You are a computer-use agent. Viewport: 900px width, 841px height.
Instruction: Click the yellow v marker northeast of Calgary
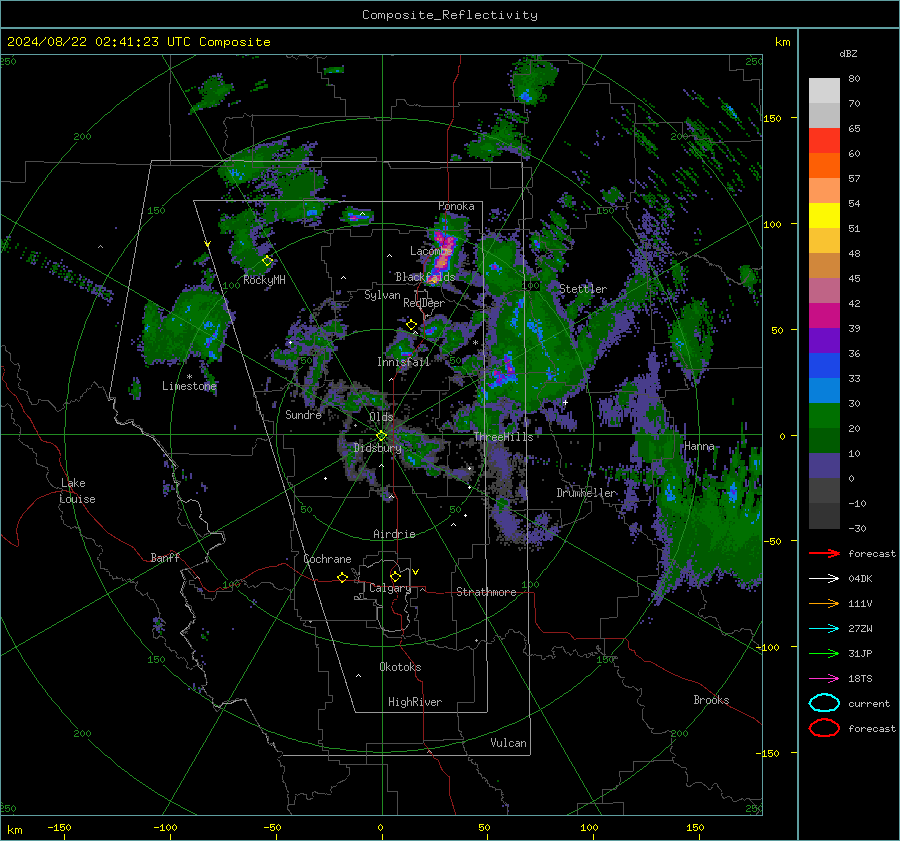[416, 572]
